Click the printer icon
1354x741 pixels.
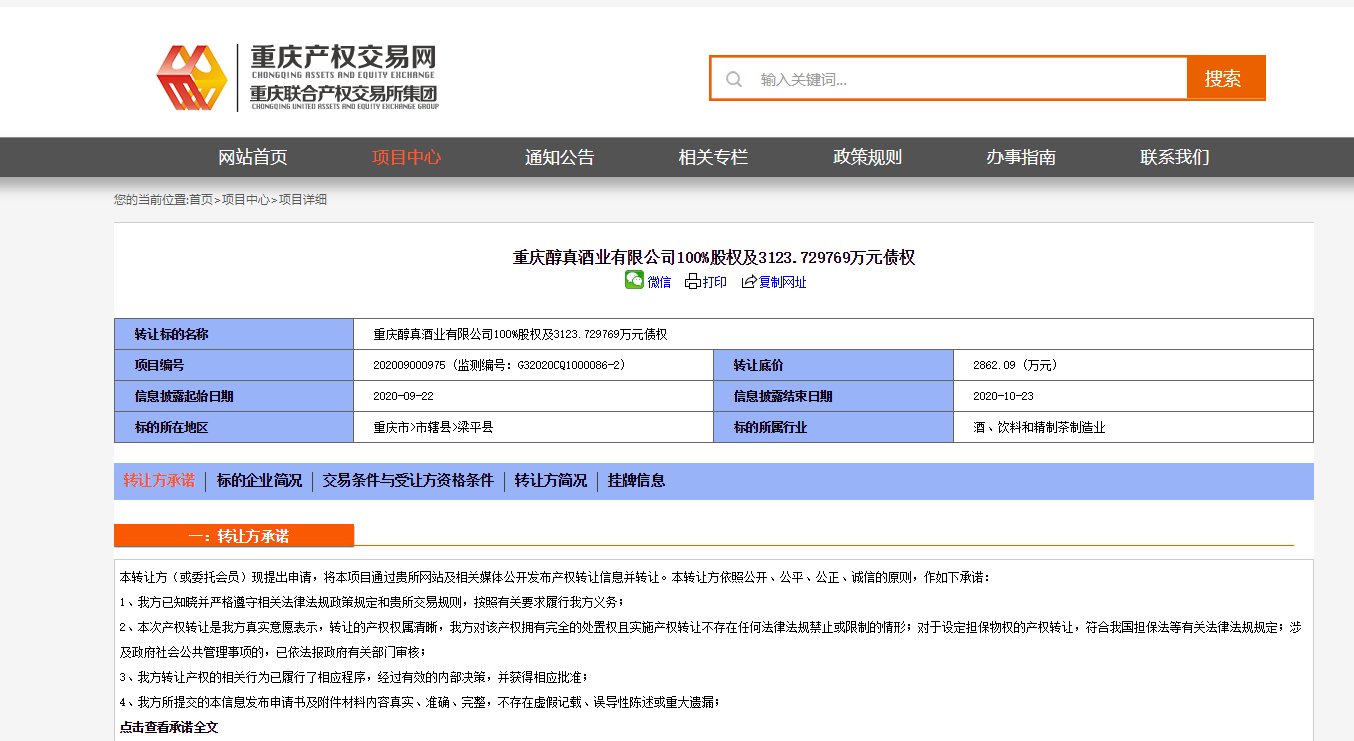(692, 282)
